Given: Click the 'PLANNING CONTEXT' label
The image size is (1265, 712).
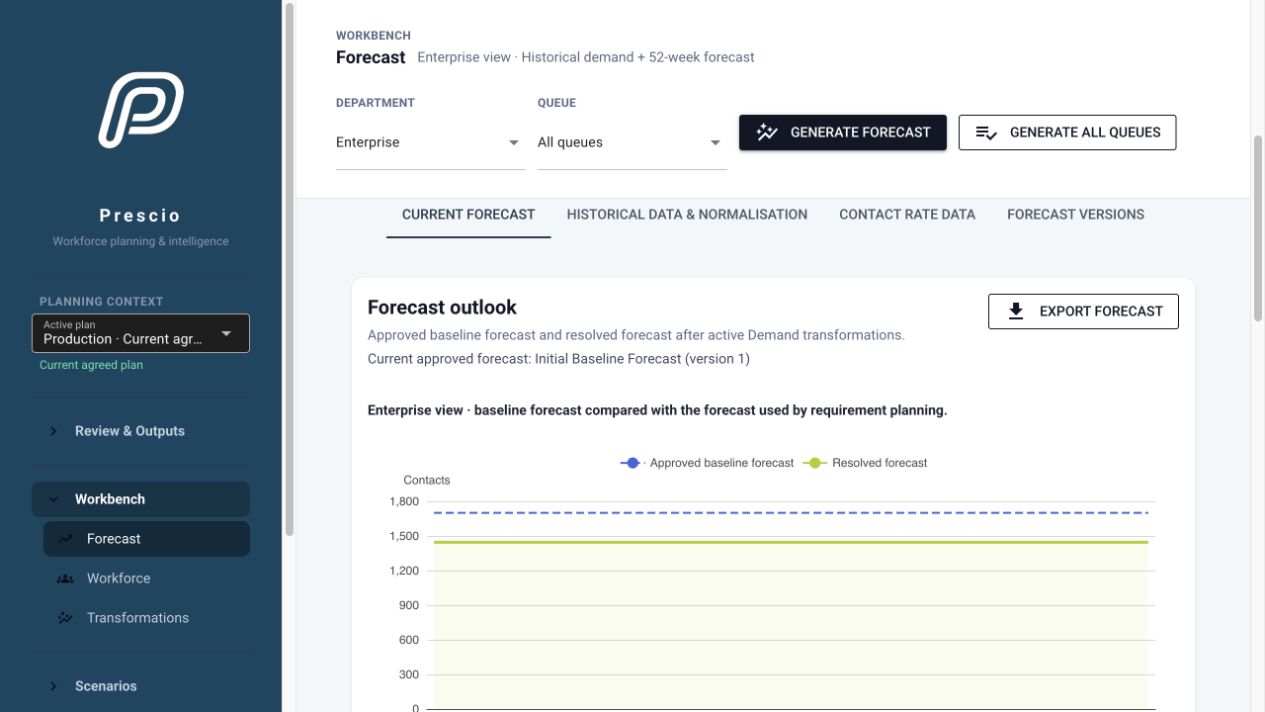Looking at the screenshot, I should pos(101,301).
